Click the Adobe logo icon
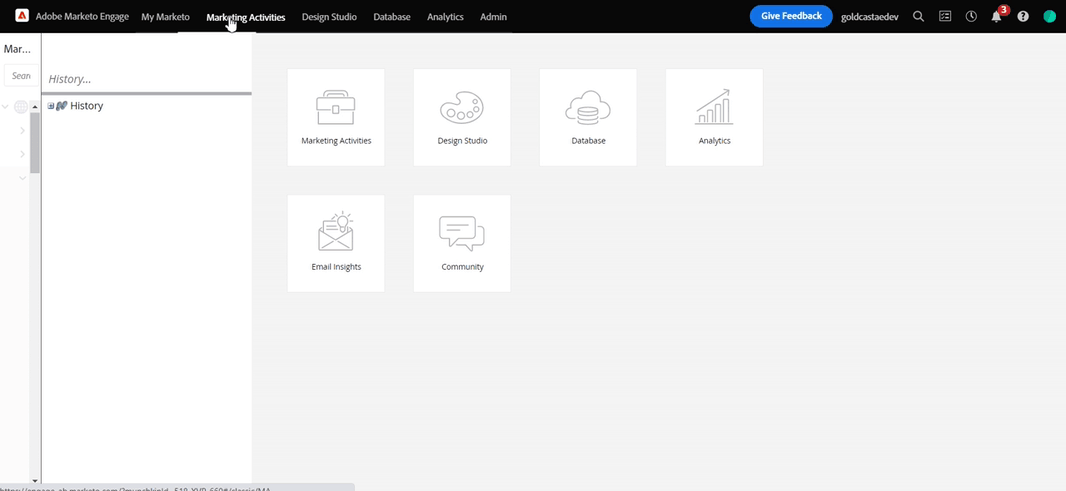The height and width of the screenshot is (491, 1066). tap(22, 16)
